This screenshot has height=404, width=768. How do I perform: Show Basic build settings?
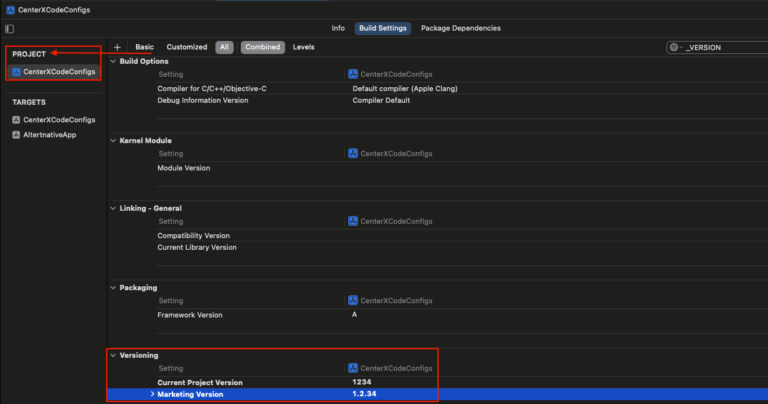pos(144,47)
